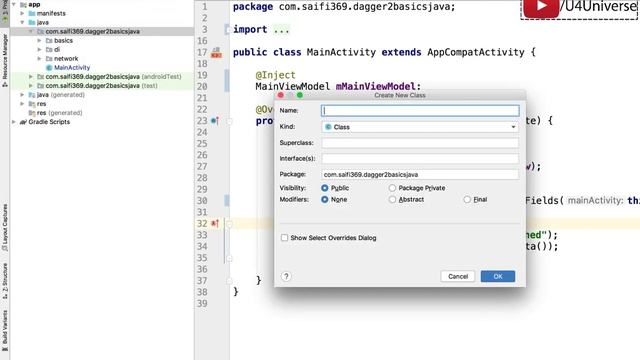This screenshot has width=640, height=360.
Task: Expand the java (generated) folder
Action: pos(22,95)
